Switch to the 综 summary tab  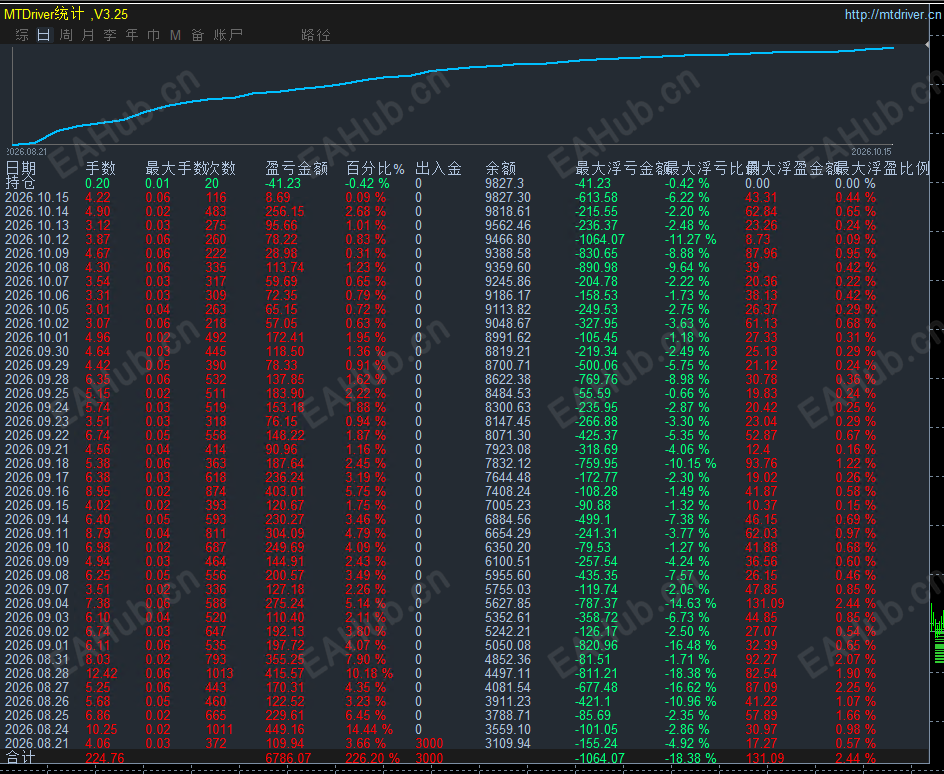coord(22,35)
